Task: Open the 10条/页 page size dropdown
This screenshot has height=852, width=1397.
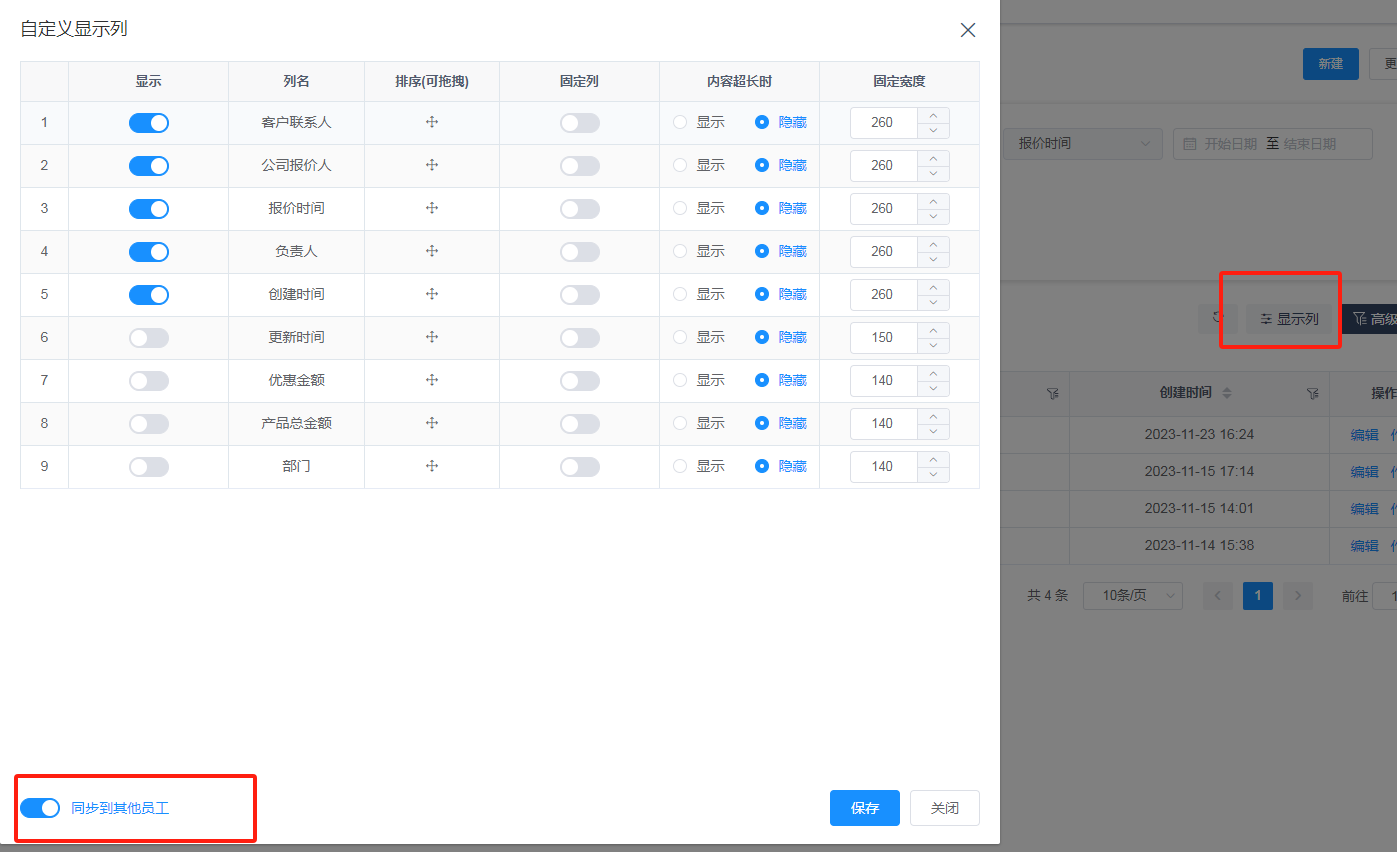Action: click(x=1132, y=596)
